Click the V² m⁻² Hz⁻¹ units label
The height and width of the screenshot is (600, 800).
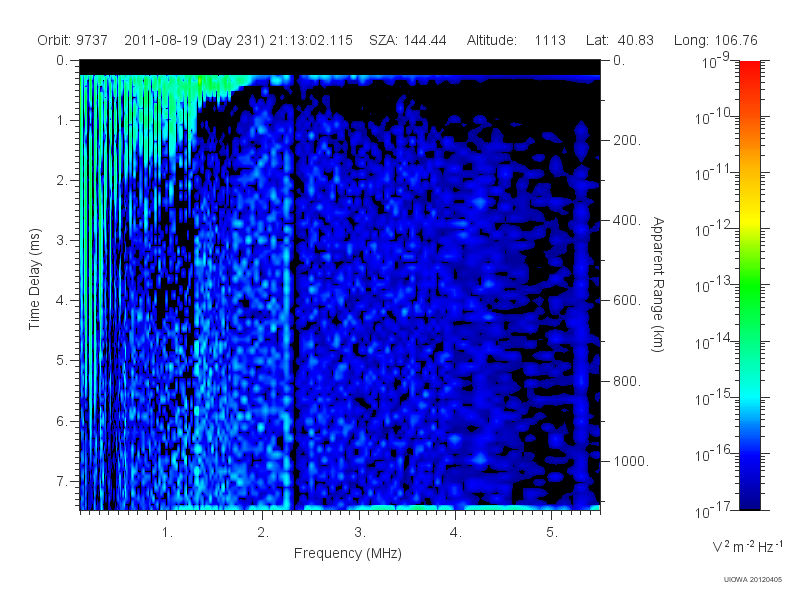point(747,546)
